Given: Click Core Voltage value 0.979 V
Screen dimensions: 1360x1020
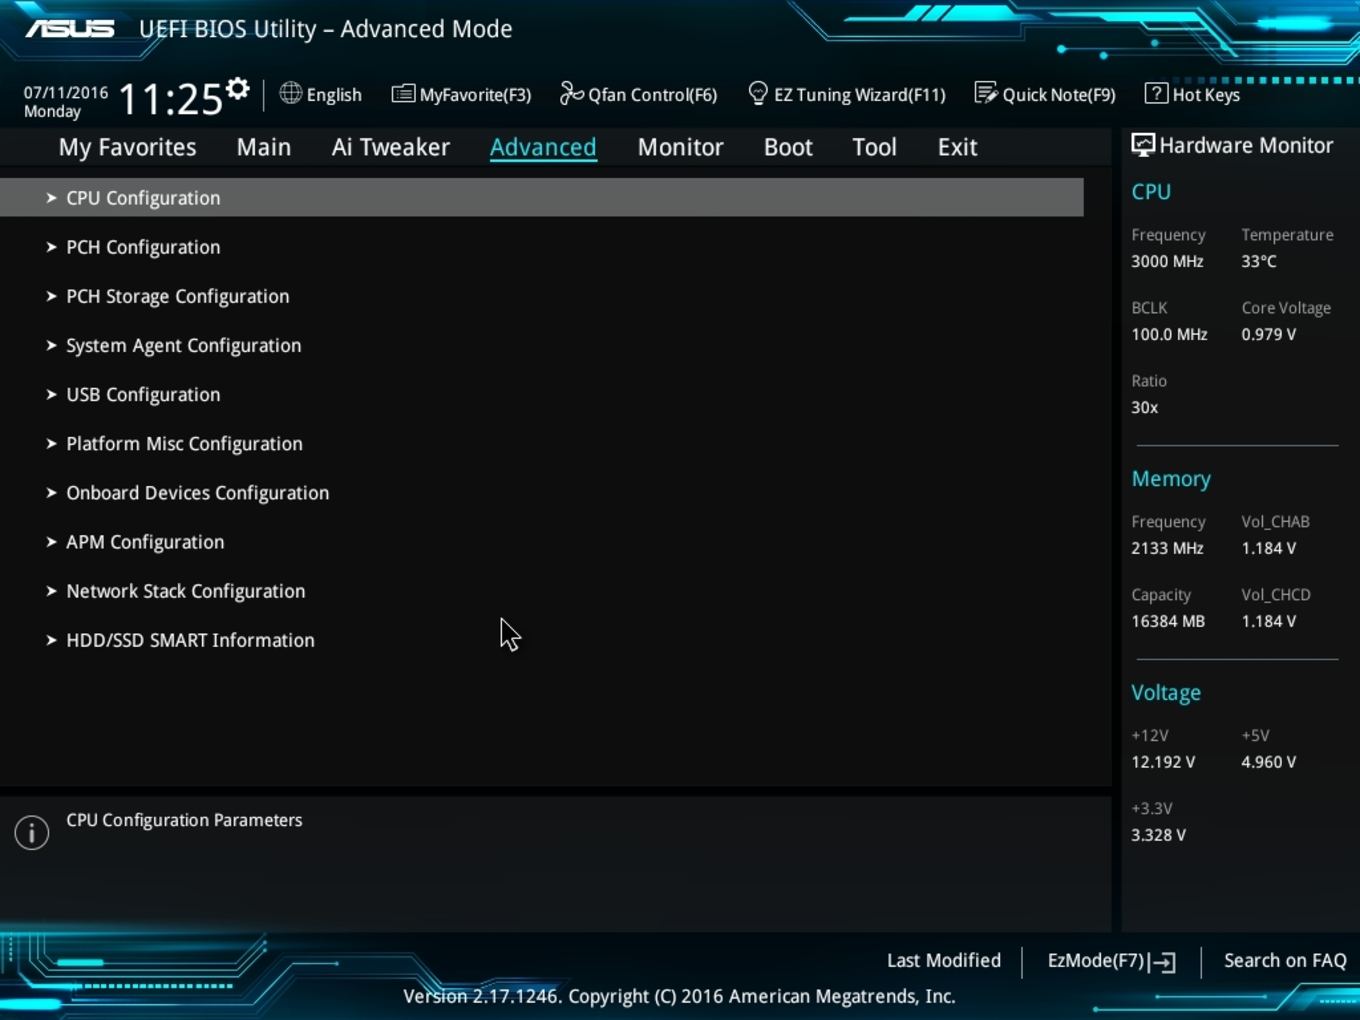Looking at the screenshot, I should click(x=1269, y=334).
